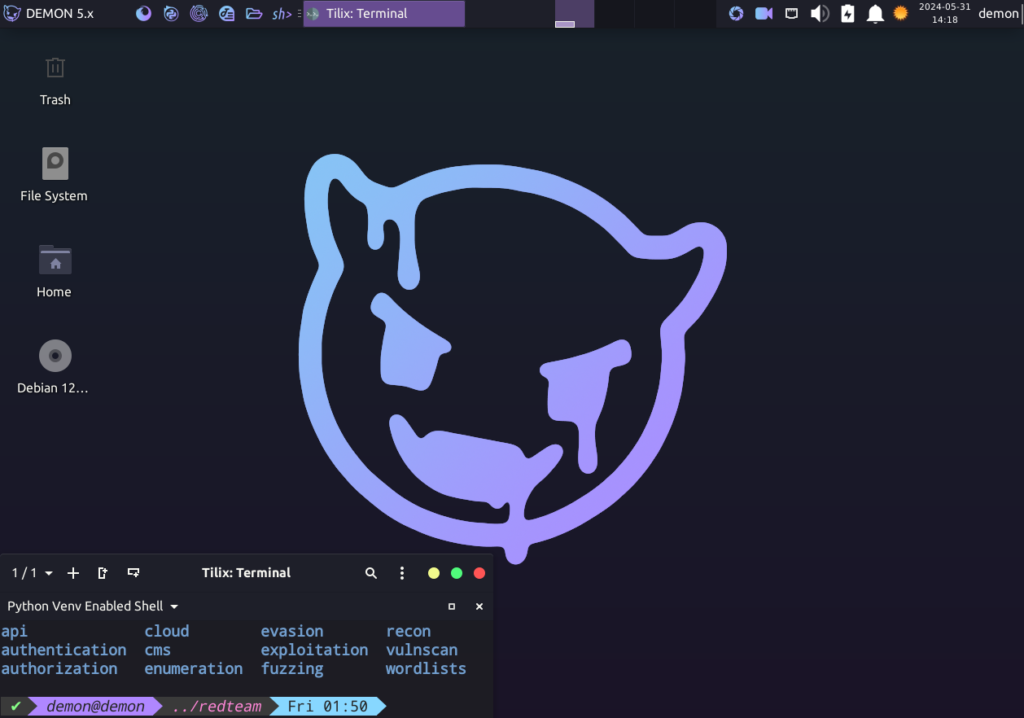Select the Trash desktop icon
1024x718 pixels.
(x=55, y=82)
